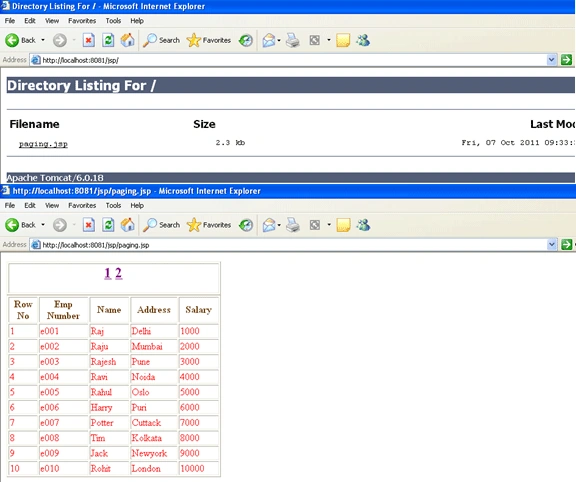Open Favorites menu in paging.jsp window

click(x=82, y=205)
